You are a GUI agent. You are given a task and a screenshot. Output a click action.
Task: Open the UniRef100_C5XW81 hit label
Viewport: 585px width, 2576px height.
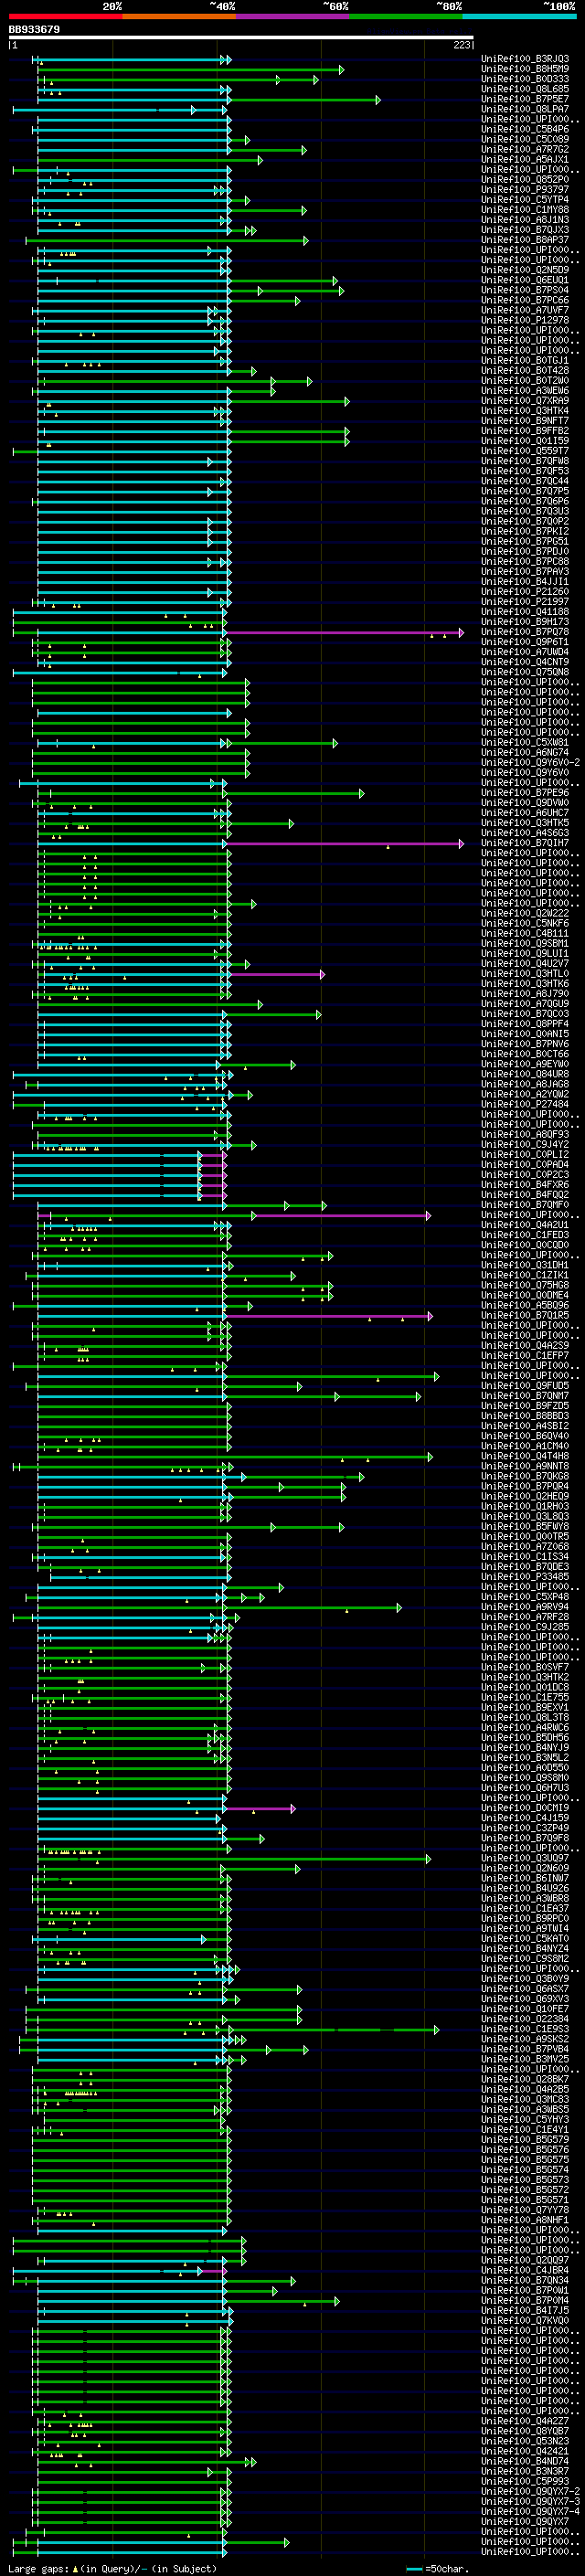coord(524,743)
